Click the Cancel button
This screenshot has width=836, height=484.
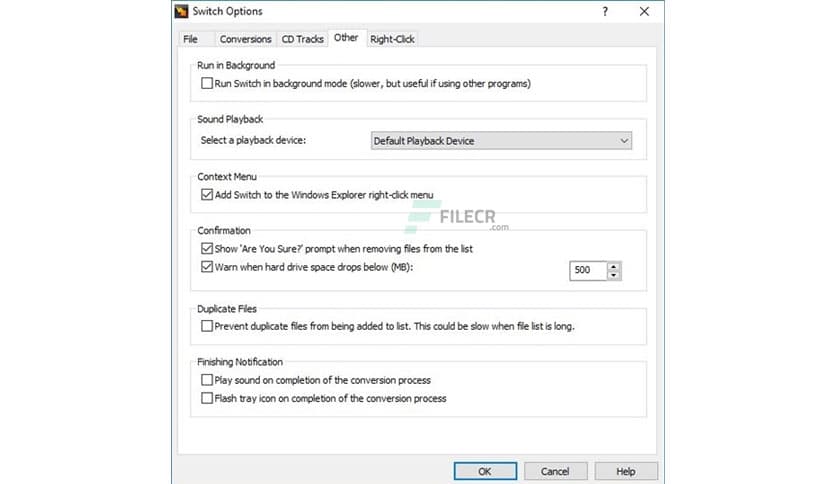(x=555, y=471)
